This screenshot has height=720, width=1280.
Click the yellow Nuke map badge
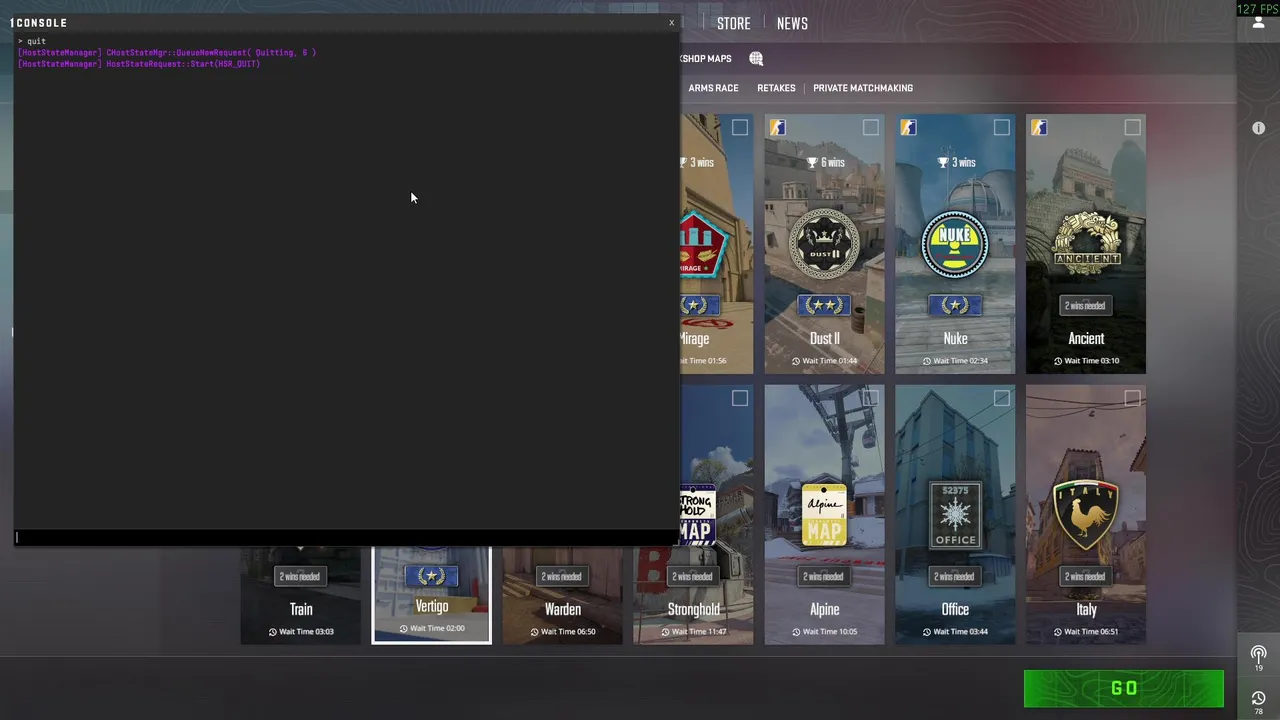tap(955, 244)
